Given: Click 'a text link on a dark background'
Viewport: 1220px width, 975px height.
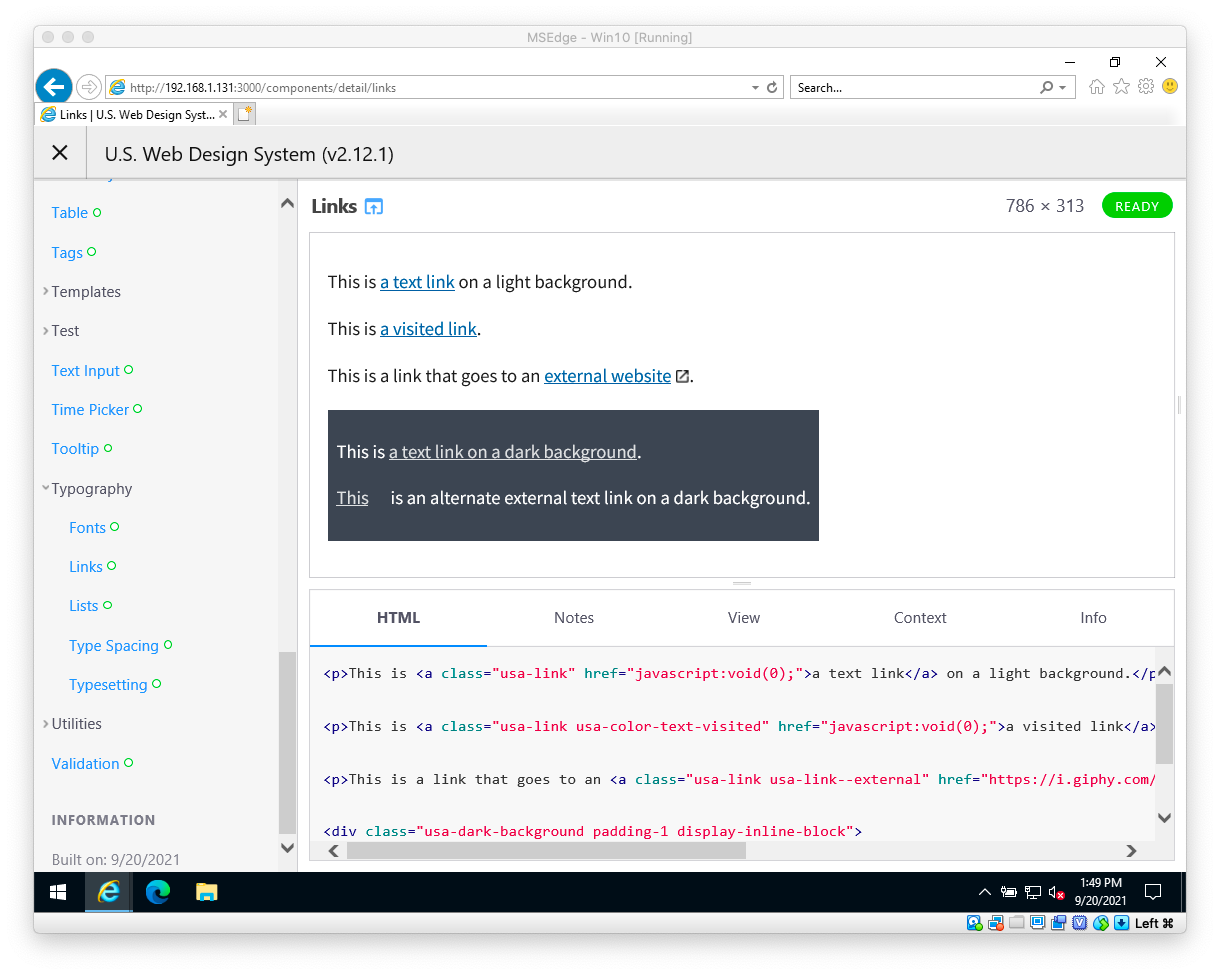Looking at the screenshot, I should tap(513, 452).
